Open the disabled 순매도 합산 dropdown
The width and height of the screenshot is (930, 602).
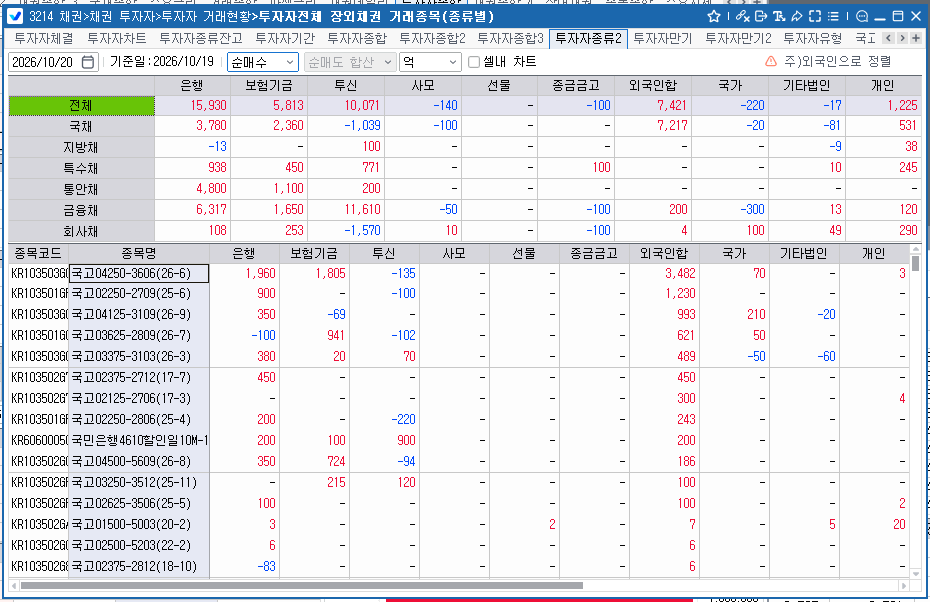(x=349, y=62)
